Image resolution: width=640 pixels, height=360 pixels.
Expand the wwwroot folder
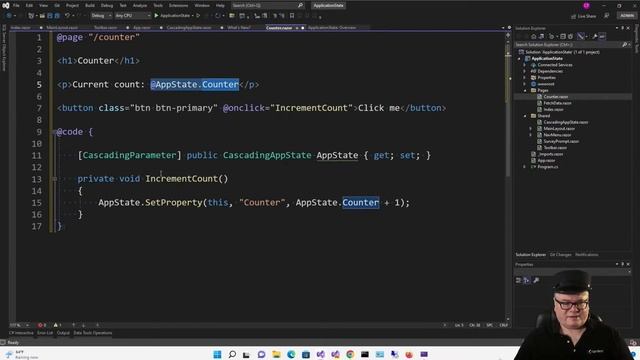525,84
